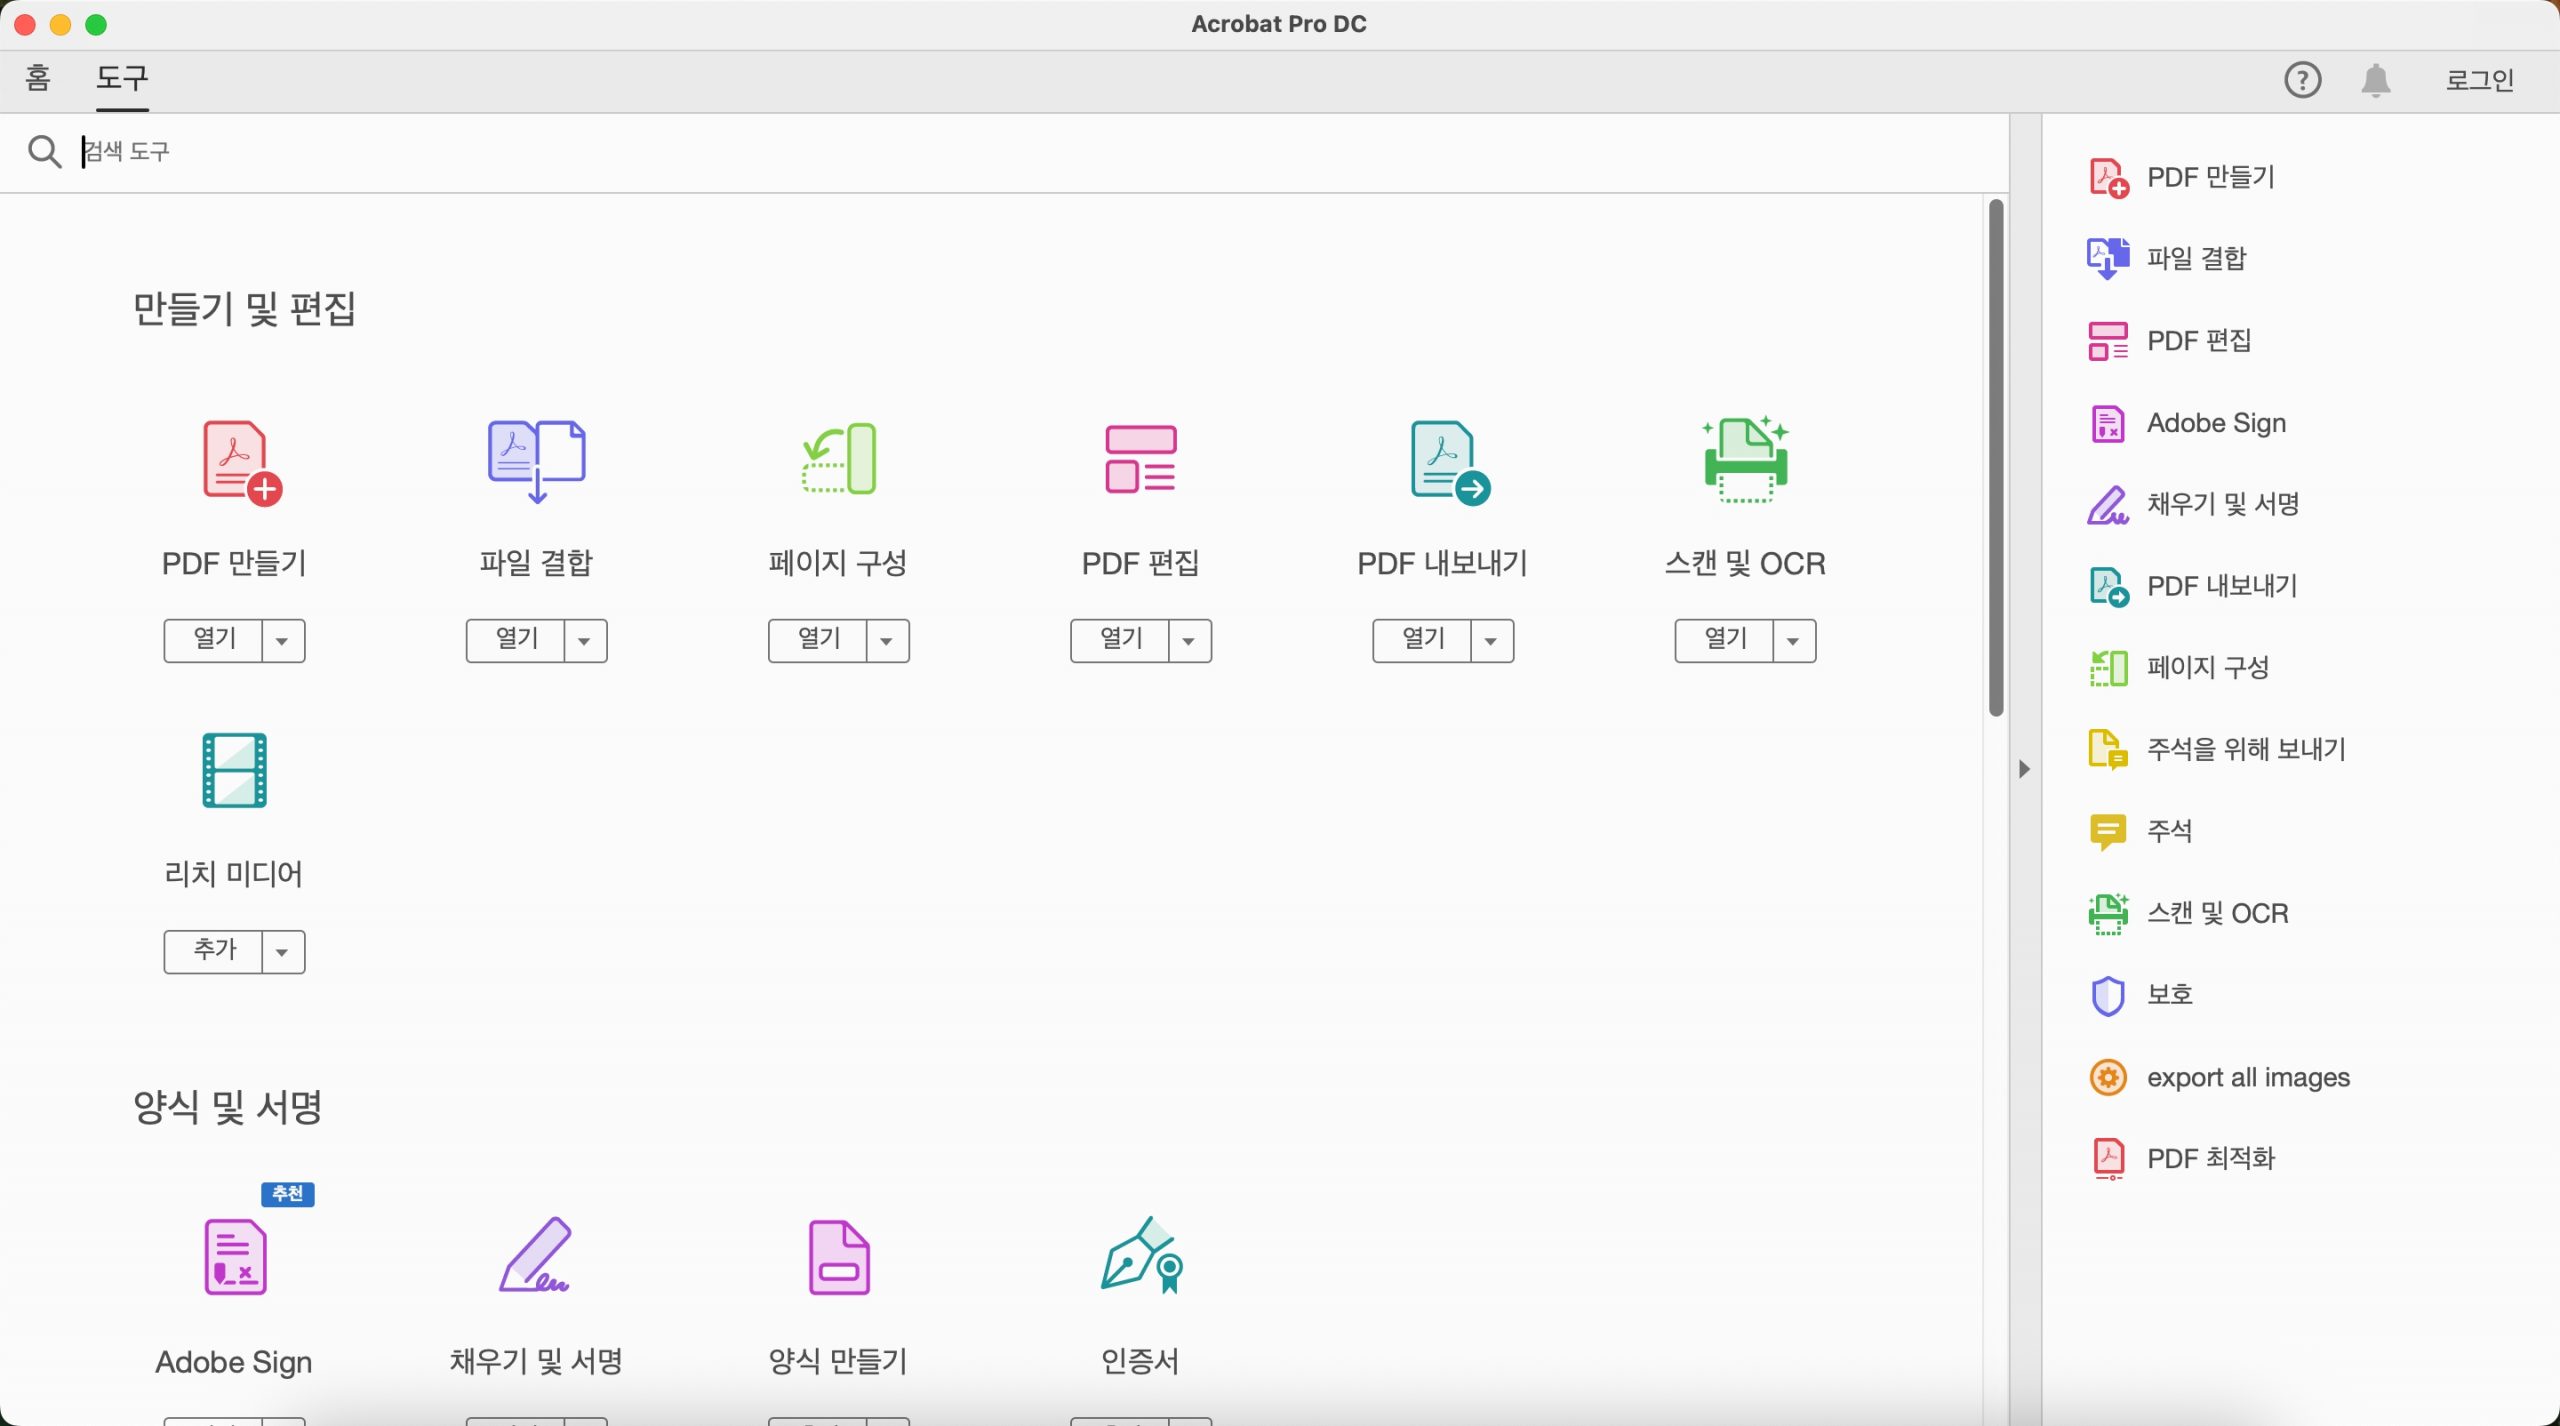The height and width of the screenshot is (1426, 2560).
Task: Expand the dropdown arrow next to 리치 미디어 추가
Action: [283, 952]
